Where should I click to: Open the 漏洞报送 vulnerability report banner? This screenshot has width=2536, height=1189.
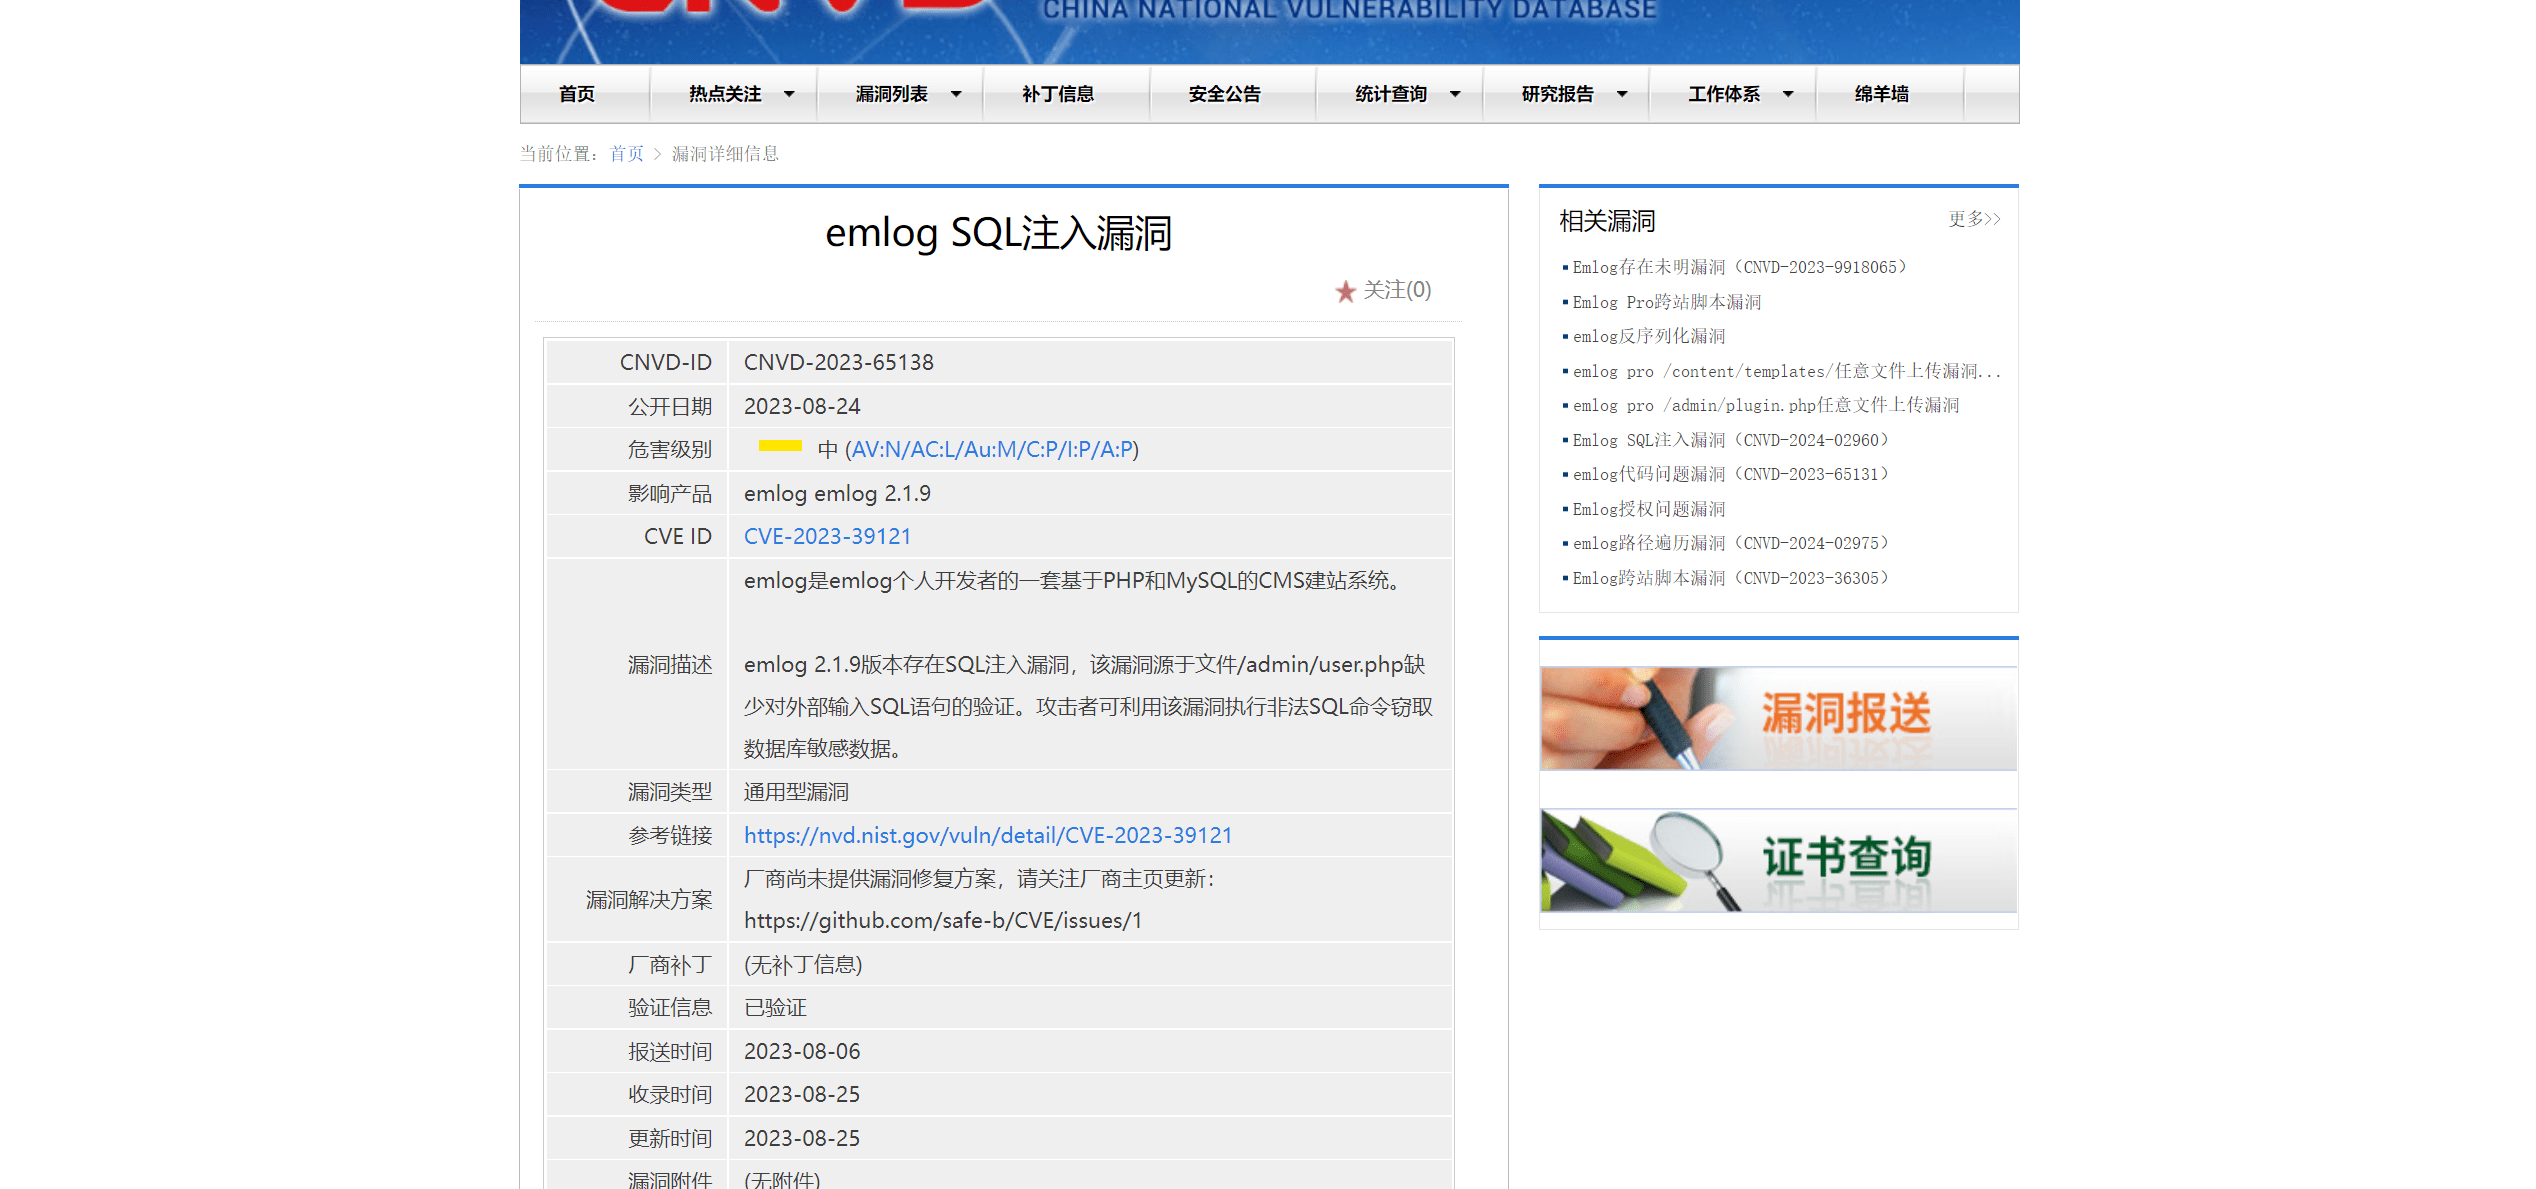(x=1777, y=718)
